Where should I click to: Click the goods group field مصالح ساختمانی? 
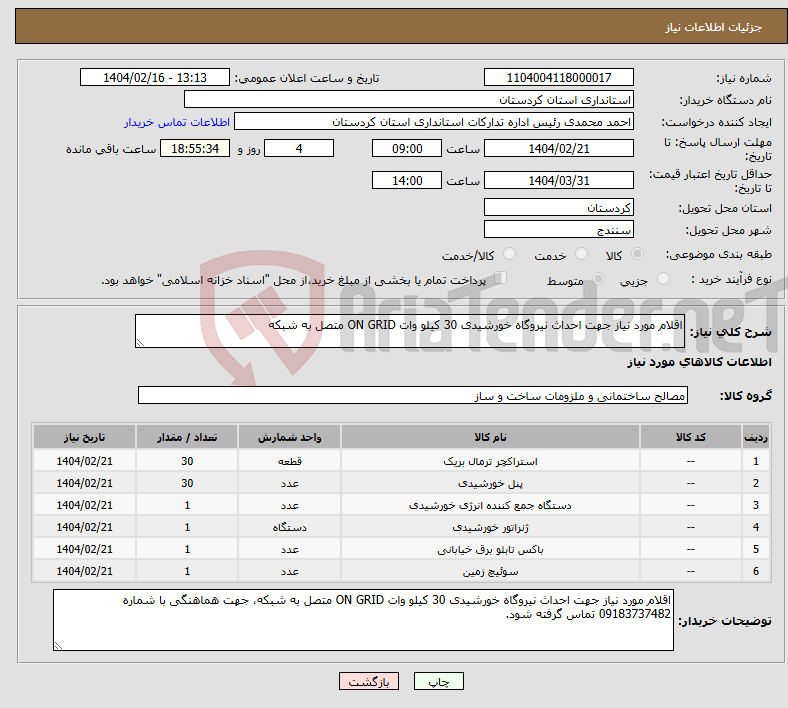point(413,395)
